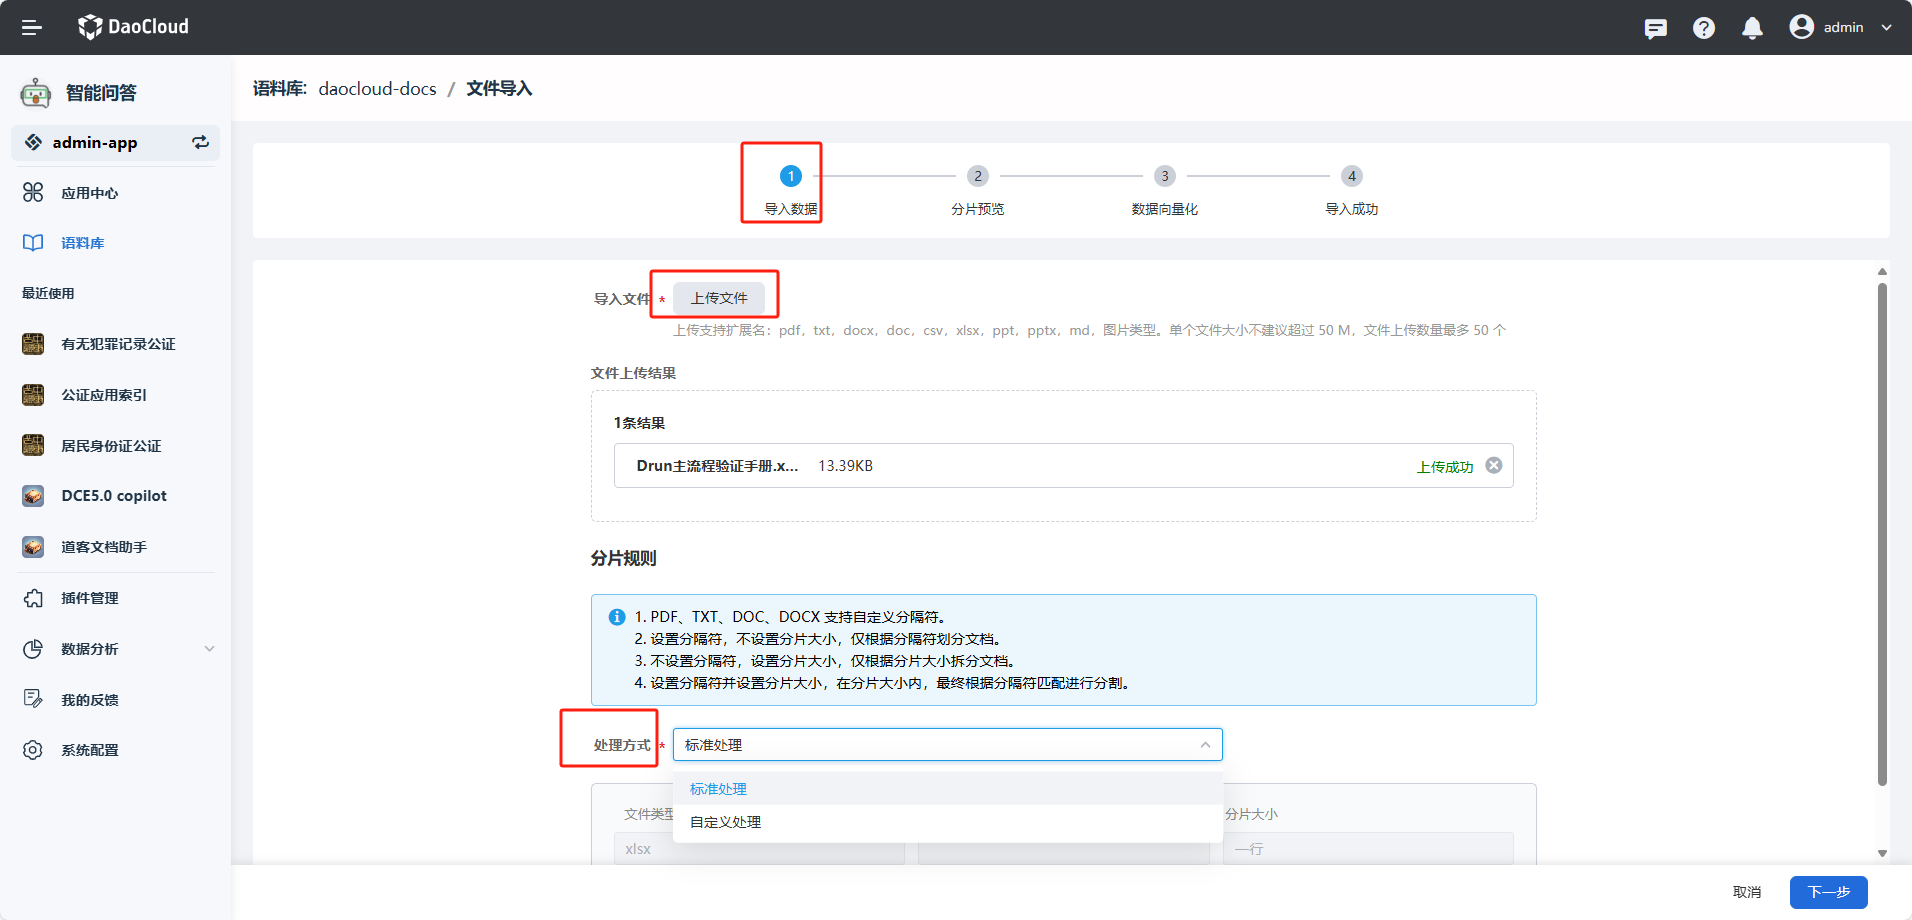Screen dimensions: 1912x920
Task: Click the DaoCloud logo
Action: pyautogui.click(x=133, y=27)
